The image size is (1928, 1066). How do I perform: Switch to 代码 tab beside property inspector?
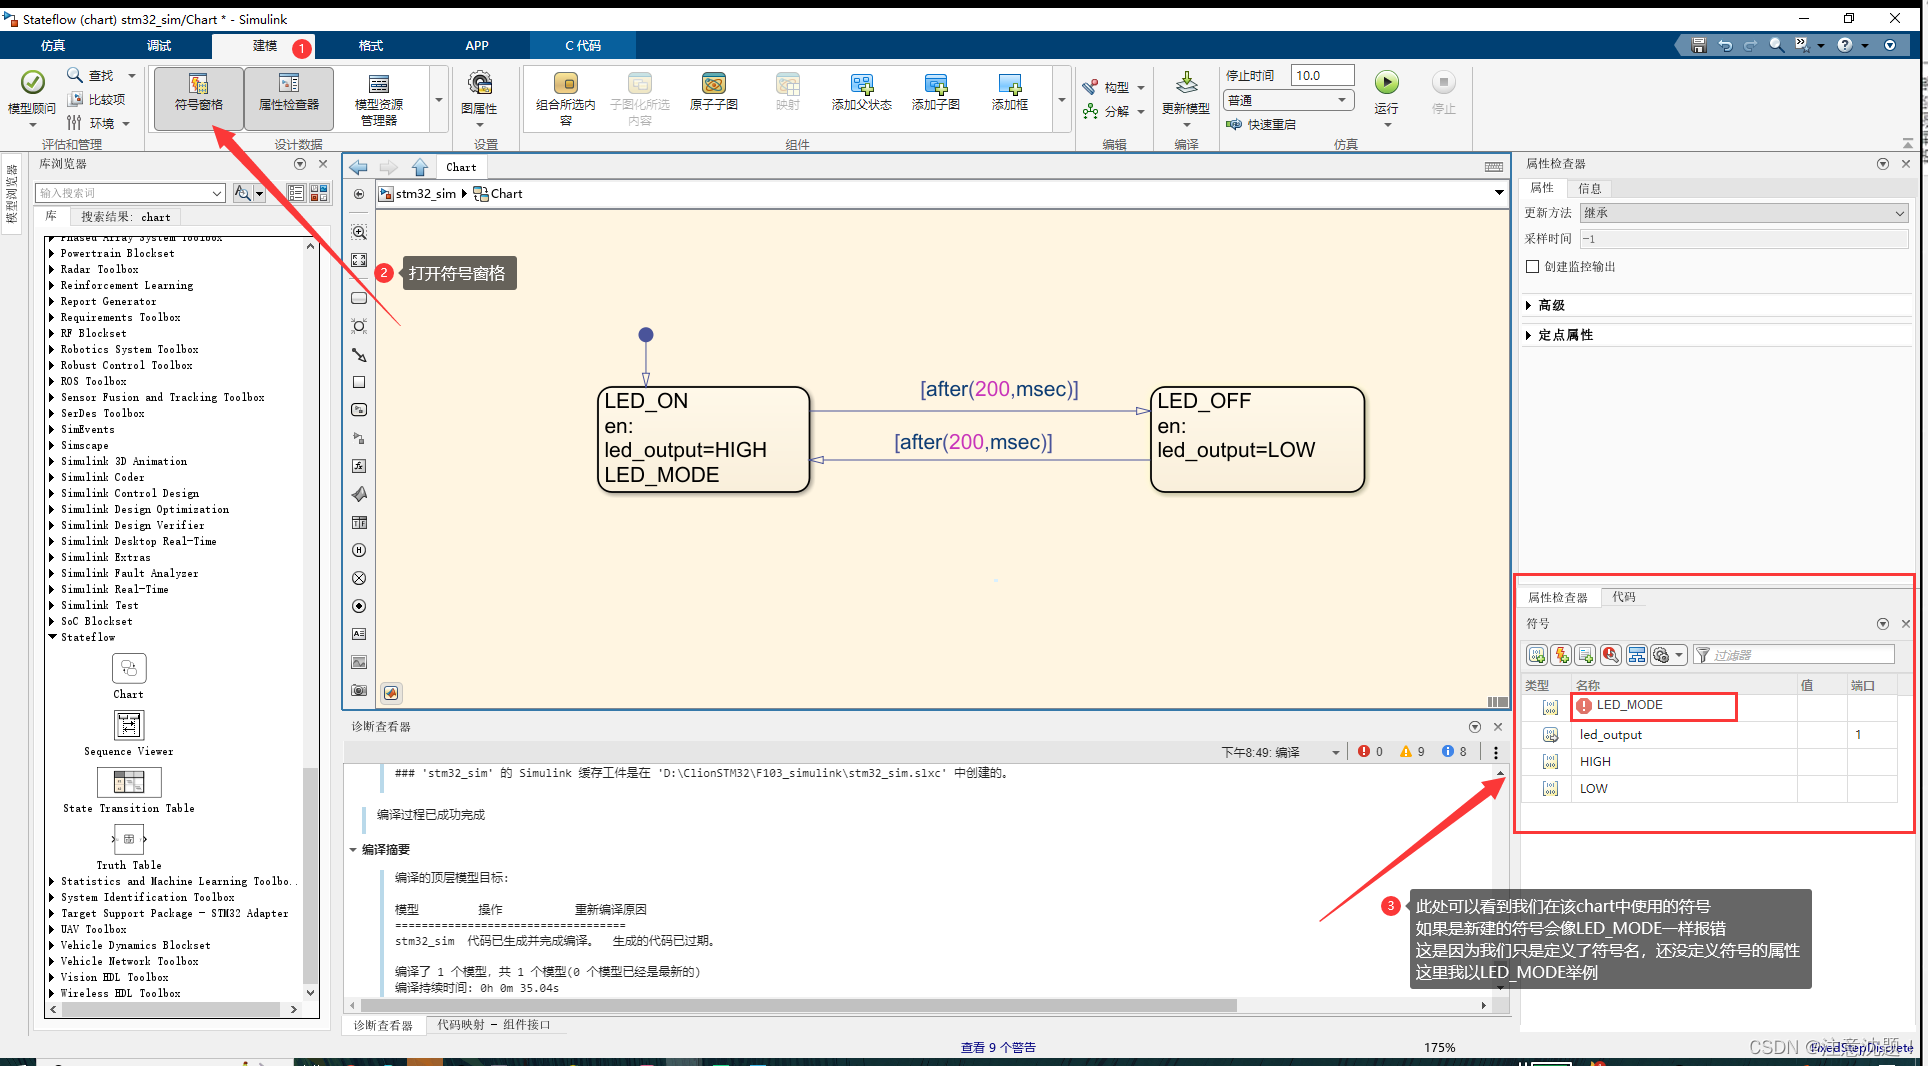click(1624, 597)
